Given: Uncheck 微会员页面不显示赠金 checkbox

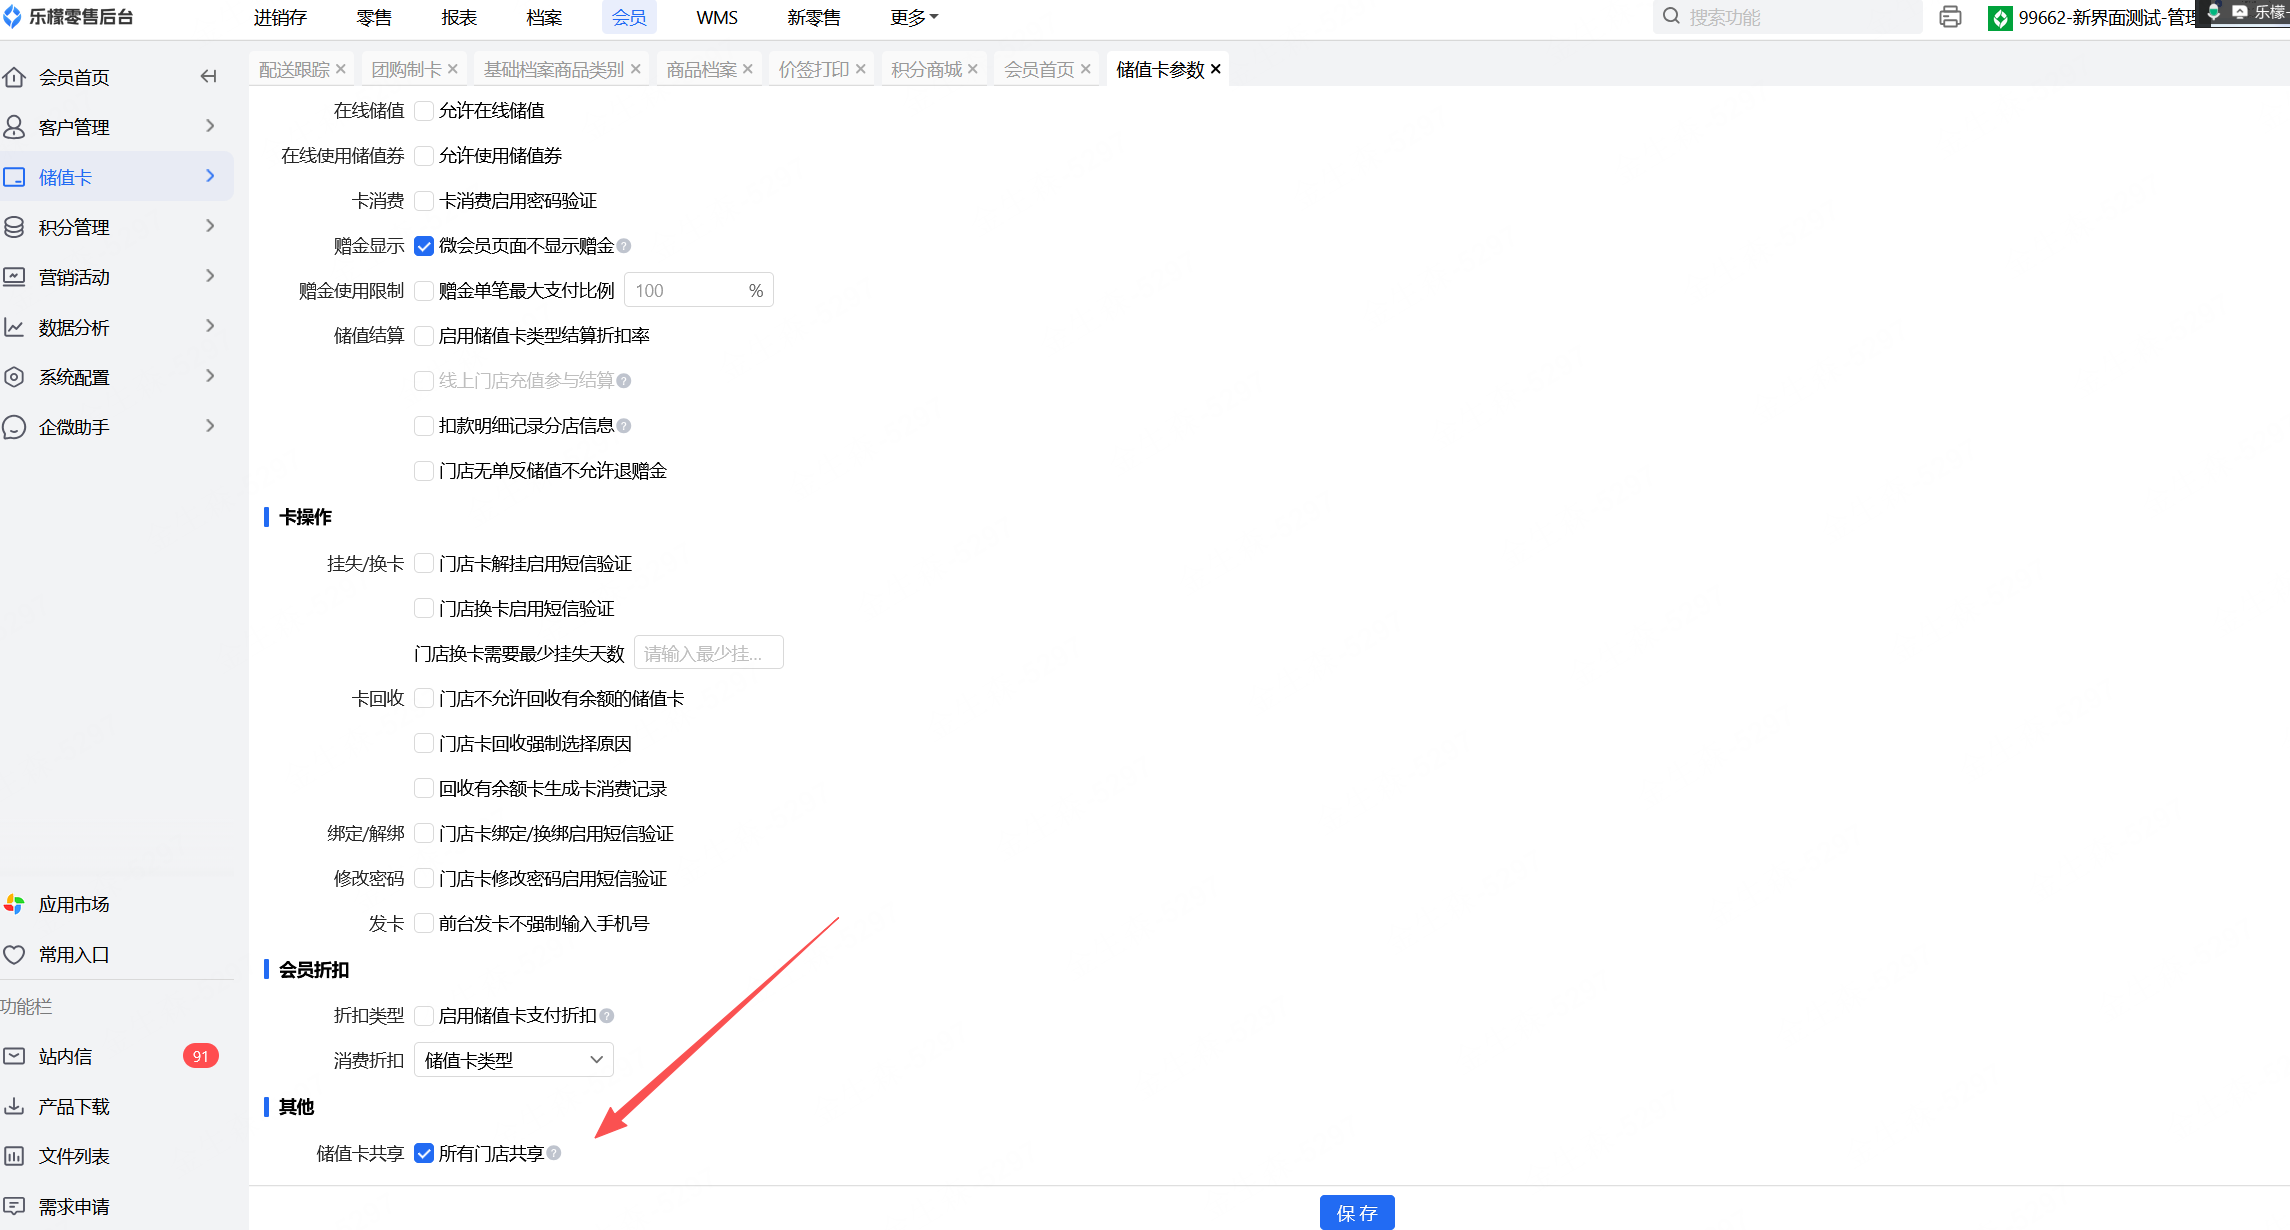Looking at the screenshot, I should [x=424, y=246].
